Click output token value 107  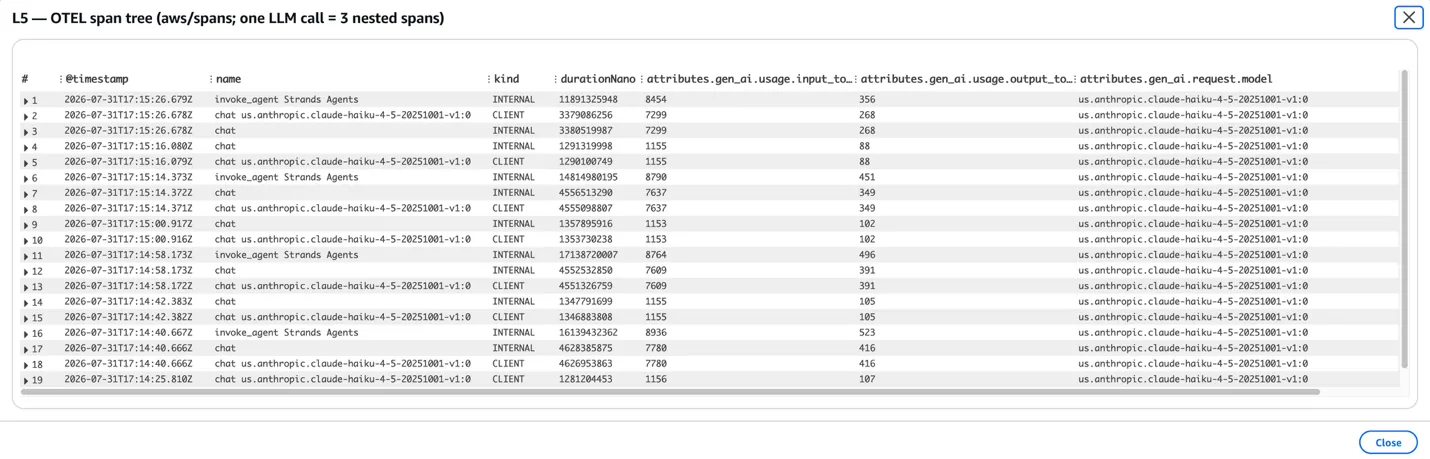pyautogui.click(x=867, y=379)
